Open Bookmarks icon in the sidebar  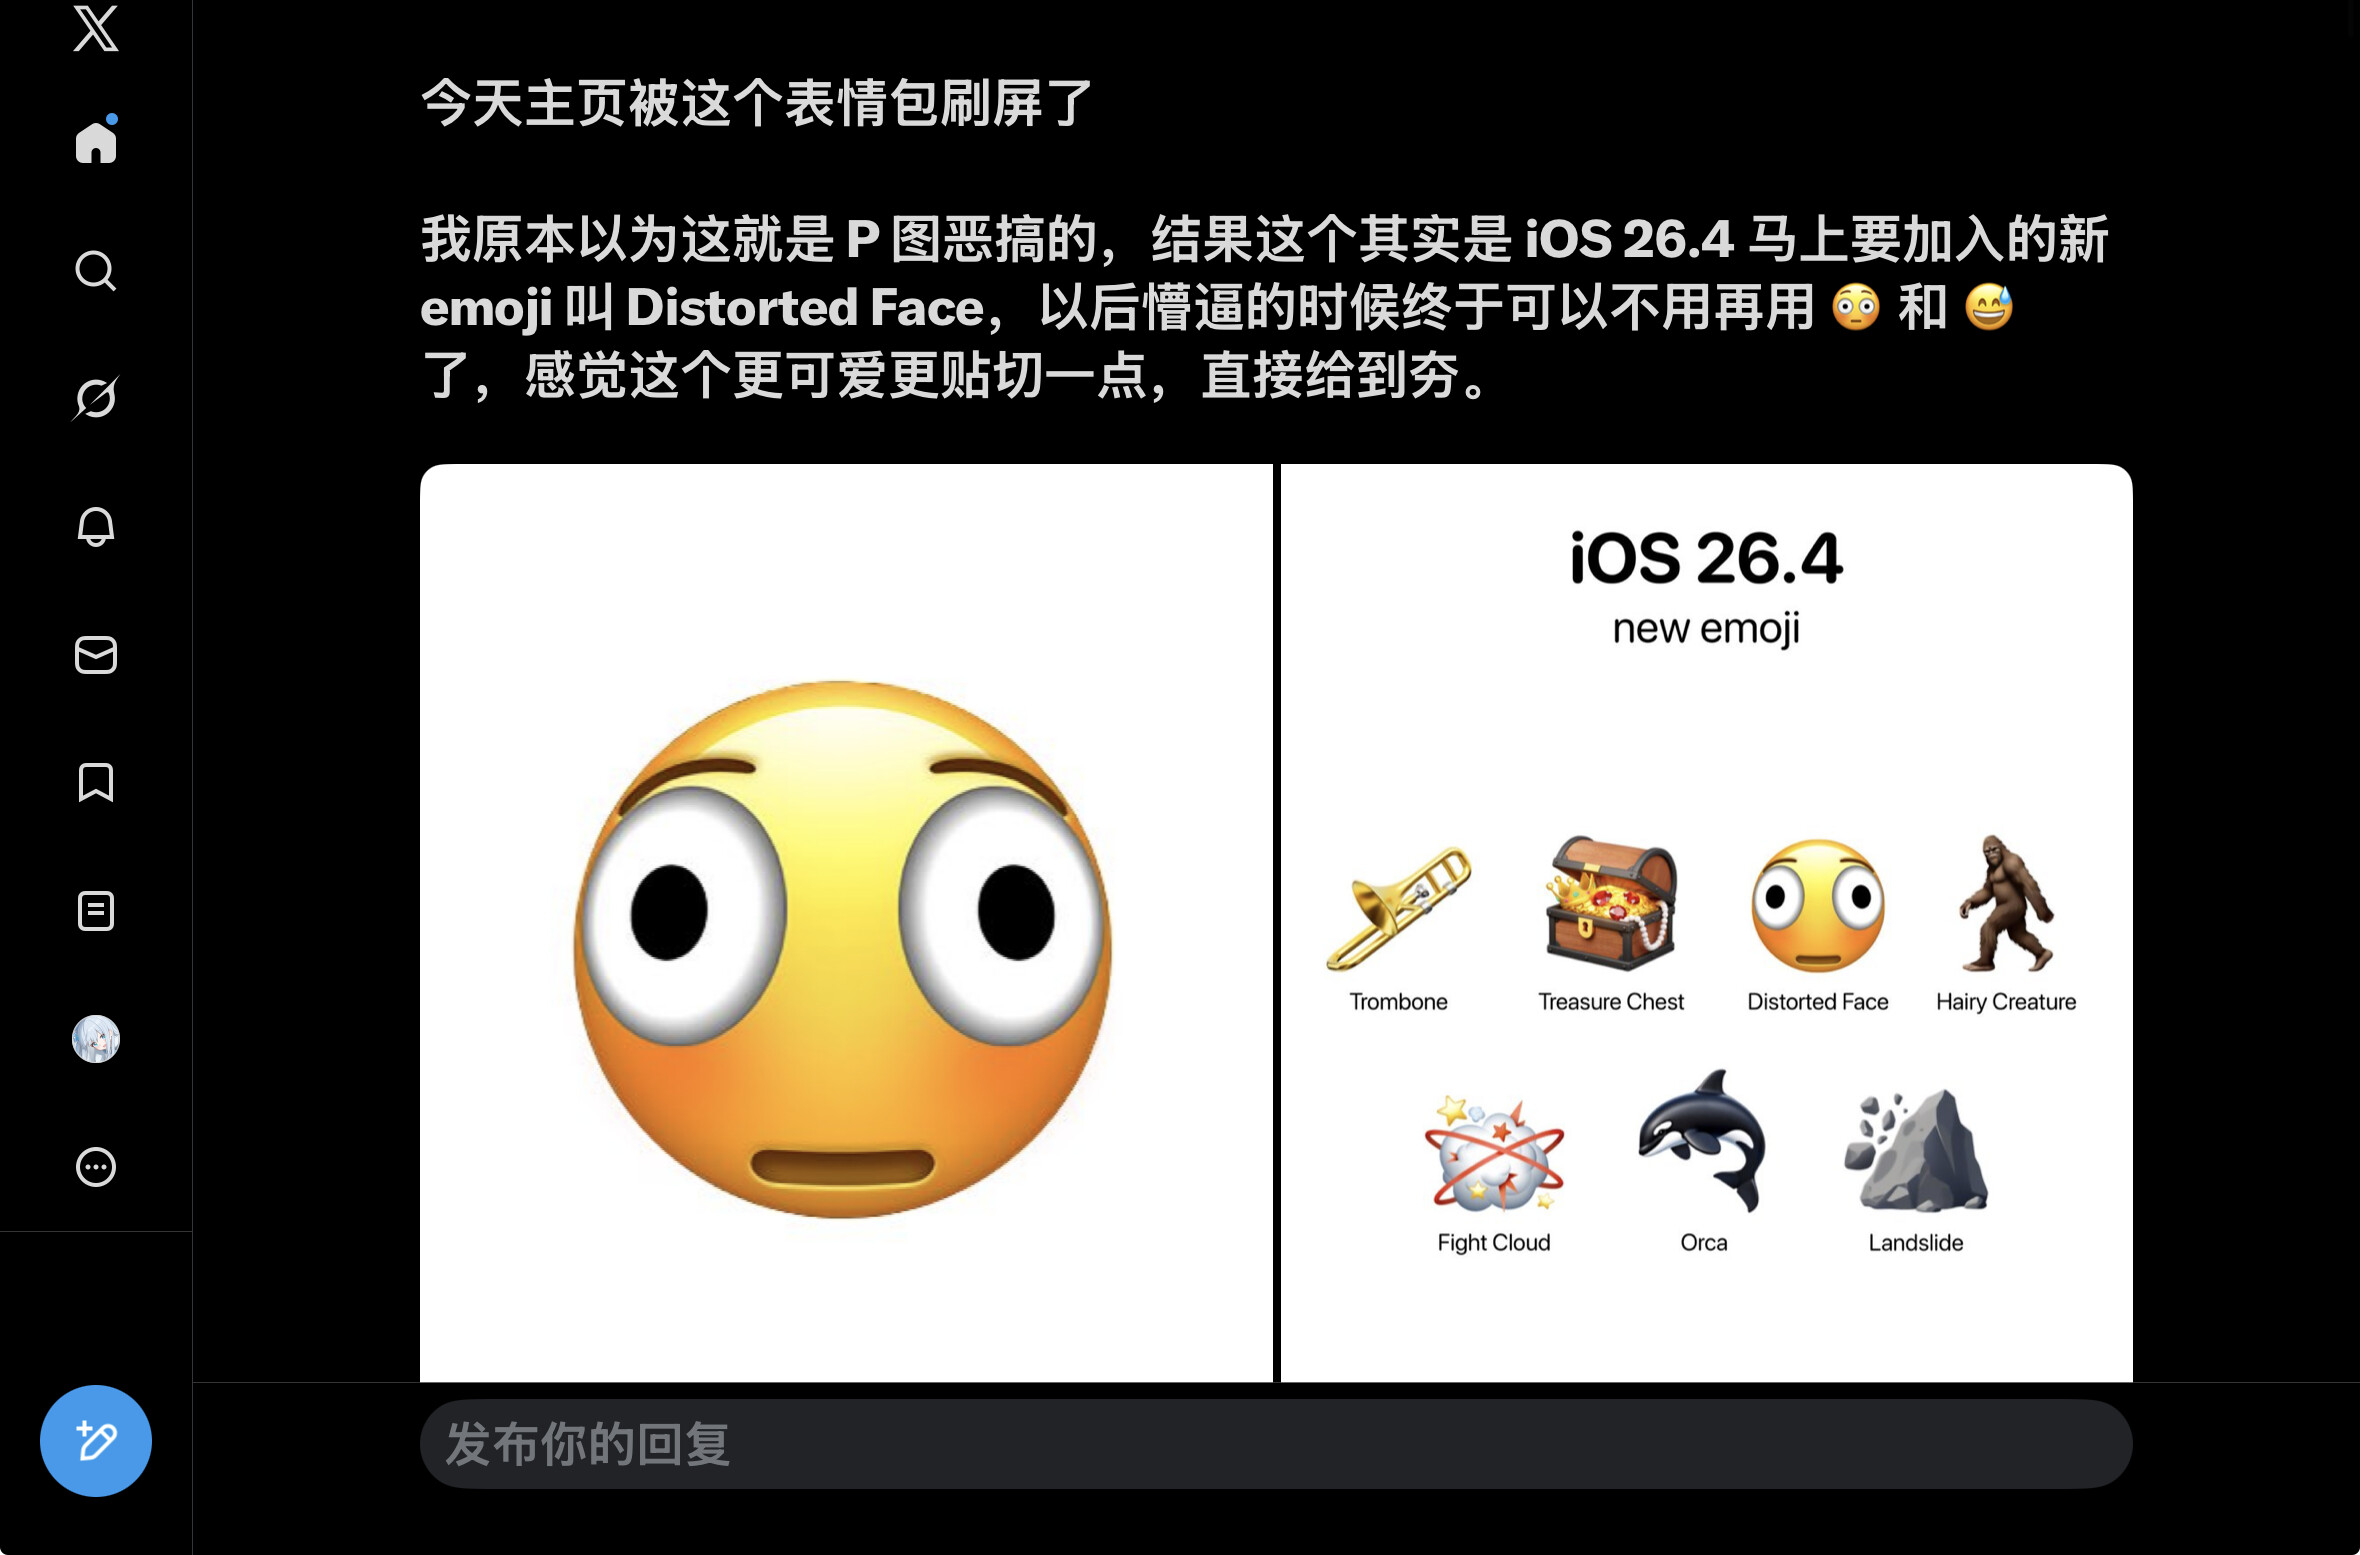pos(96,782)
